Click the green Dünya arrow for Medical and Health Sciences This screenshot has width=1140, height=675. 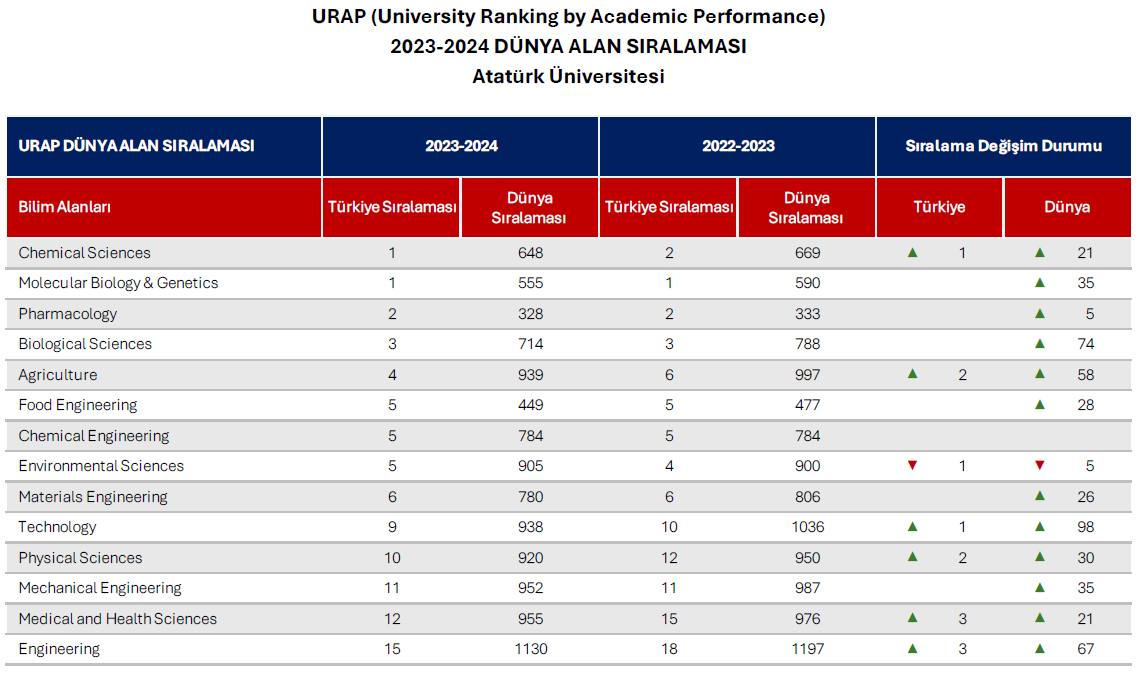(1040, 619)
